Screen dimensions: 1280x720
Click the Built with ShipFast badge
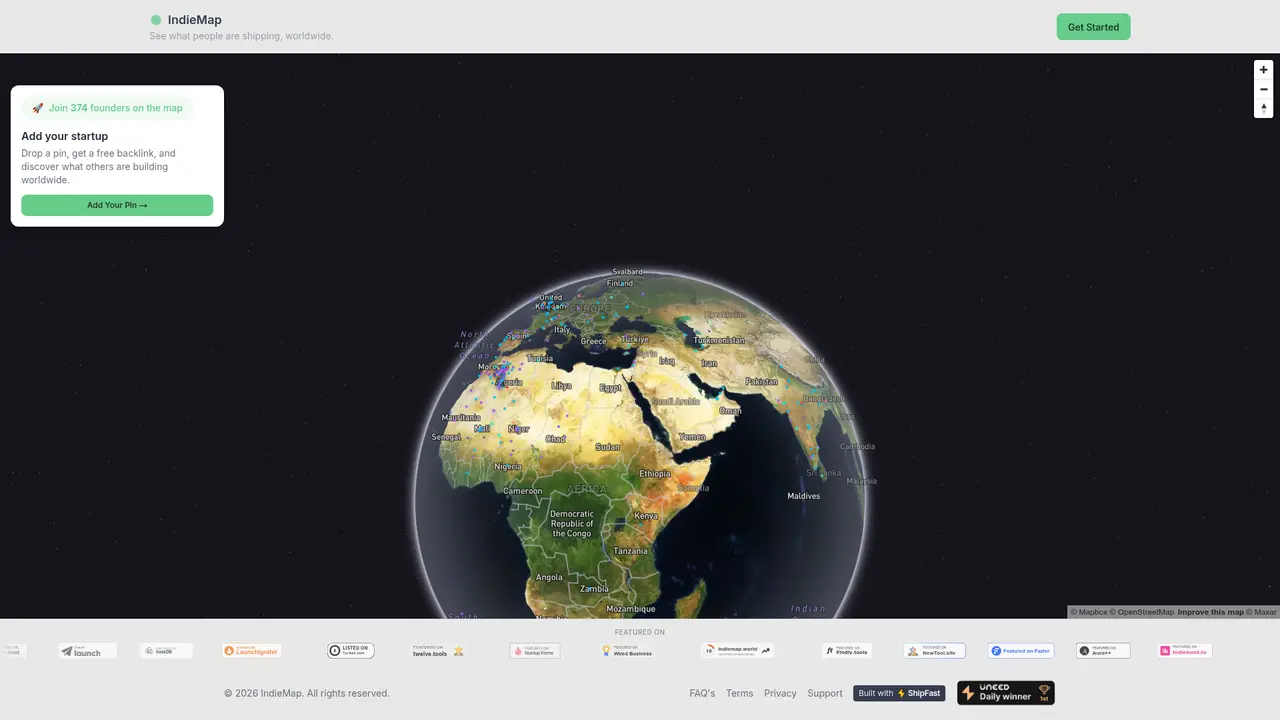[899, 693]
